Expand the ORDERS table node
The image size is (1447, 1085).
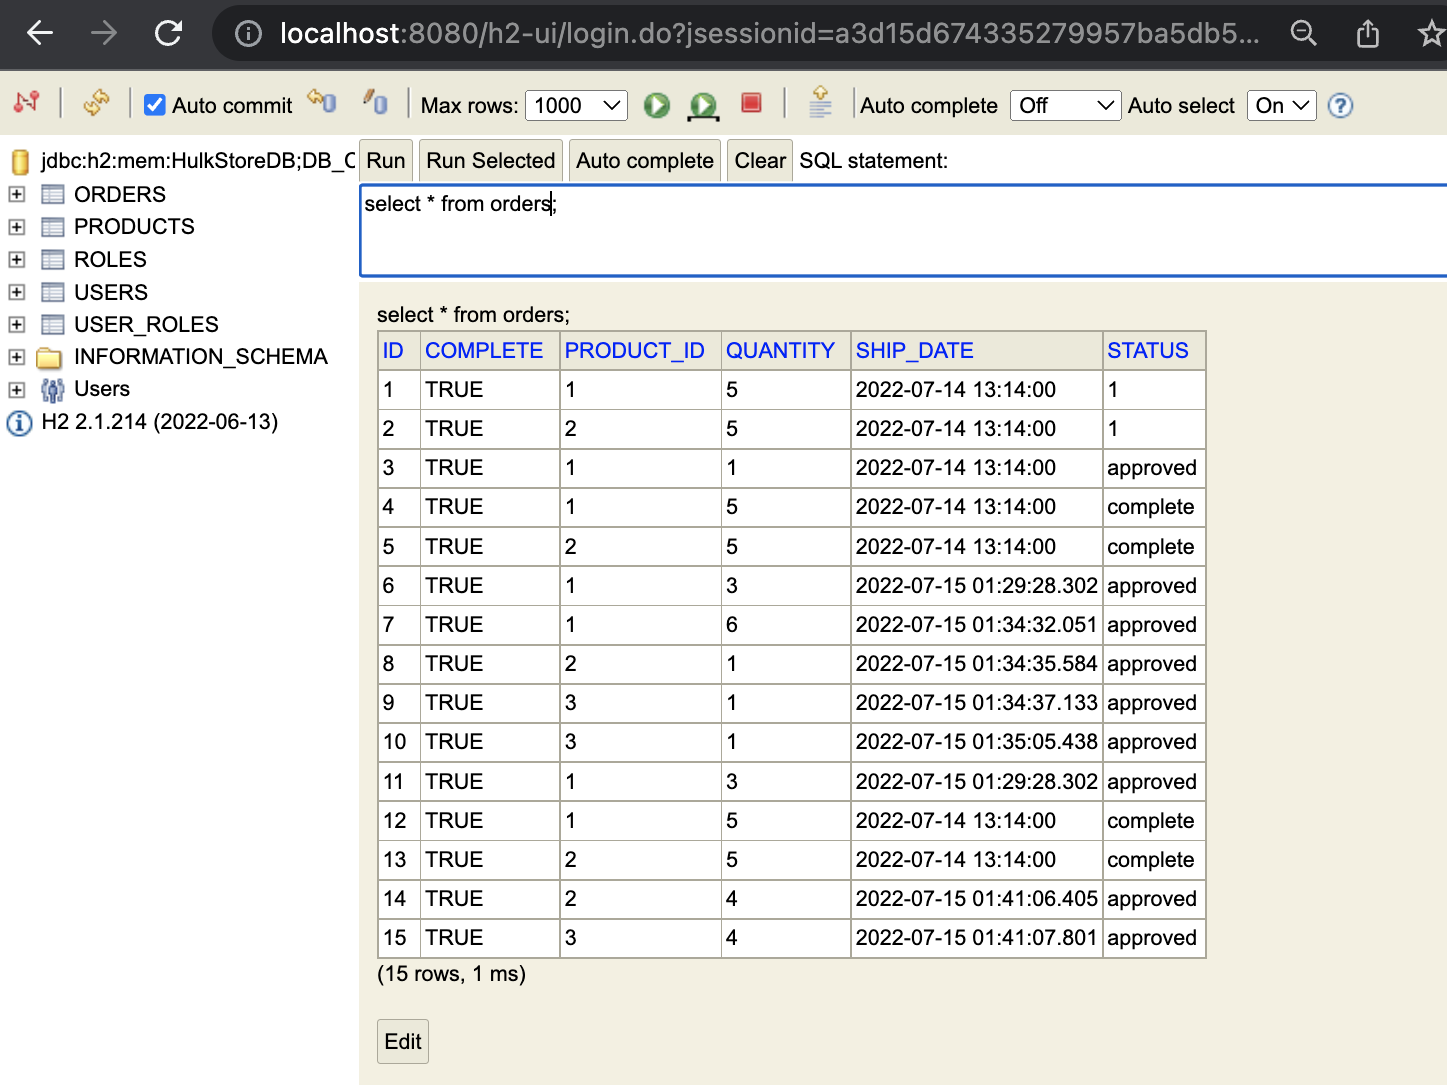tap(17, 194)
